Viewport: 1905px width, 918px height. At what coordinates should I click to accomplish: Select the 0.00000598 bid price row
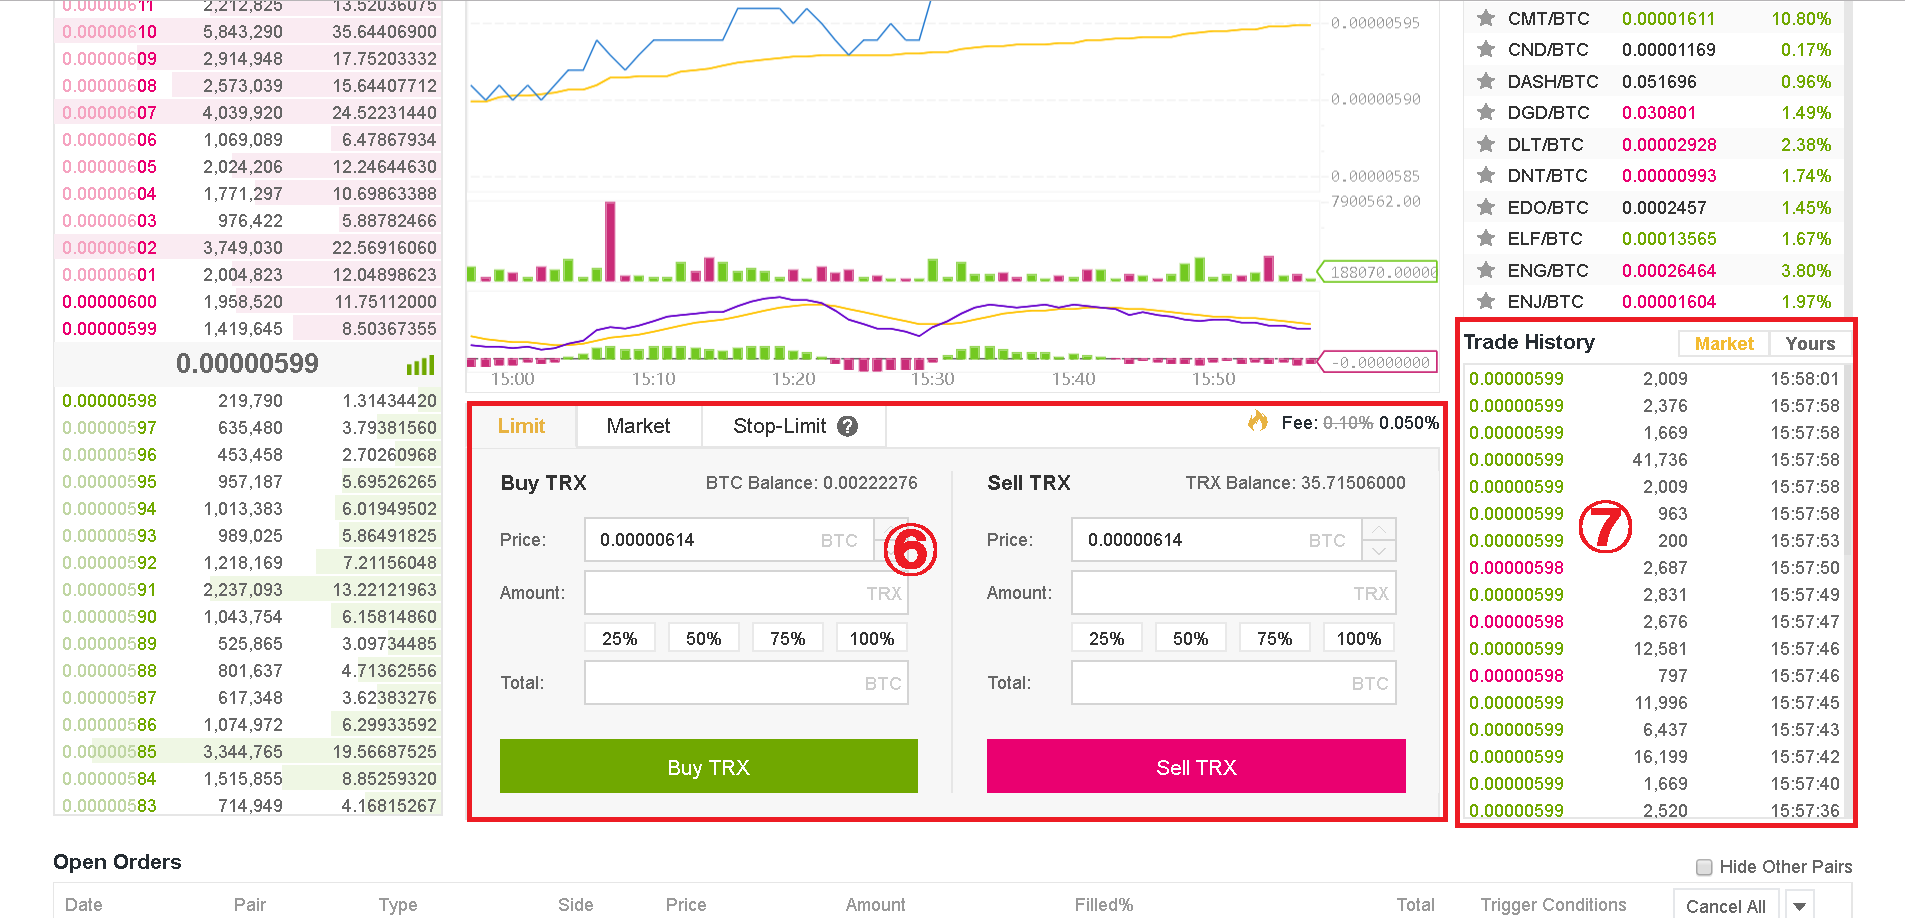[248, 401]
